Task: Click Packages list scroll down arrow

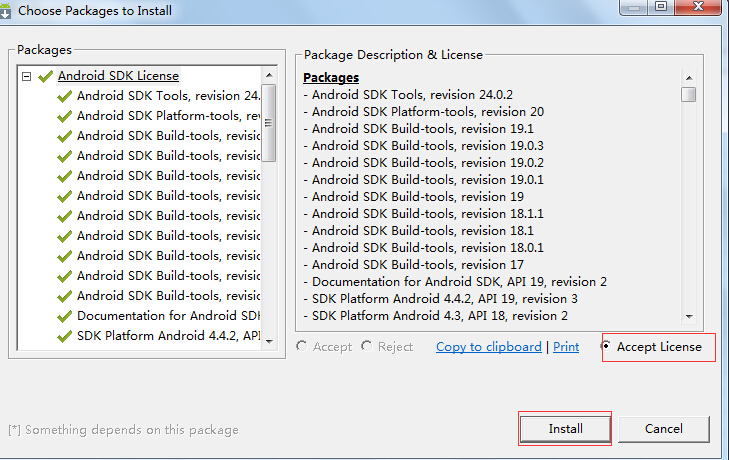Action: pyautogui.click(x=269, y=341)
